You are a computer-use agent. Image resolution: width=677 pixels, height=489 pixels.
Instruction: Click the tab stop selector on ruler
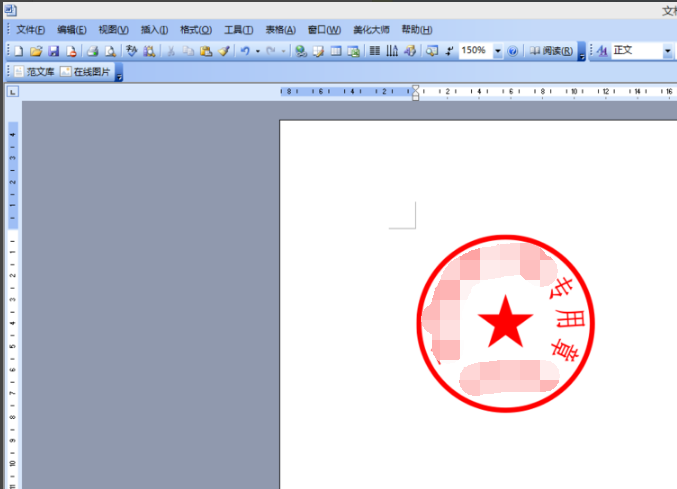pyautogui.click(x=13, y=91)
